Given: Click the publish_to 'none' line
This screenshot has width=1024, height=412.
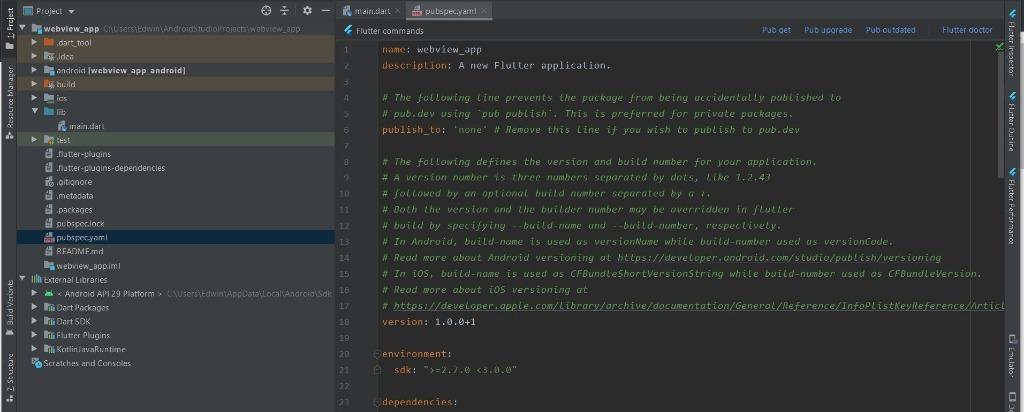Looking at the screenshot, I should point(590,130).
